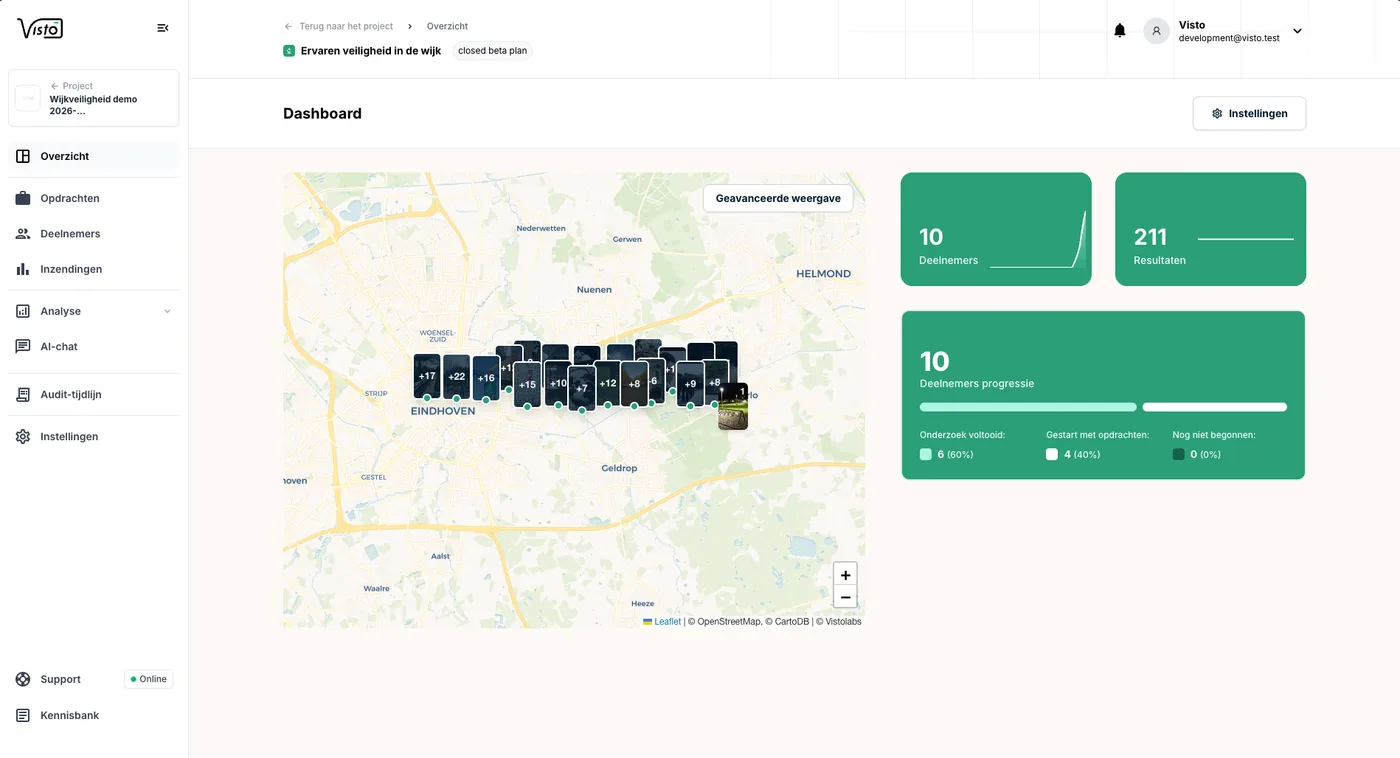Click the Dashboard heading

(x=322, y=114)
